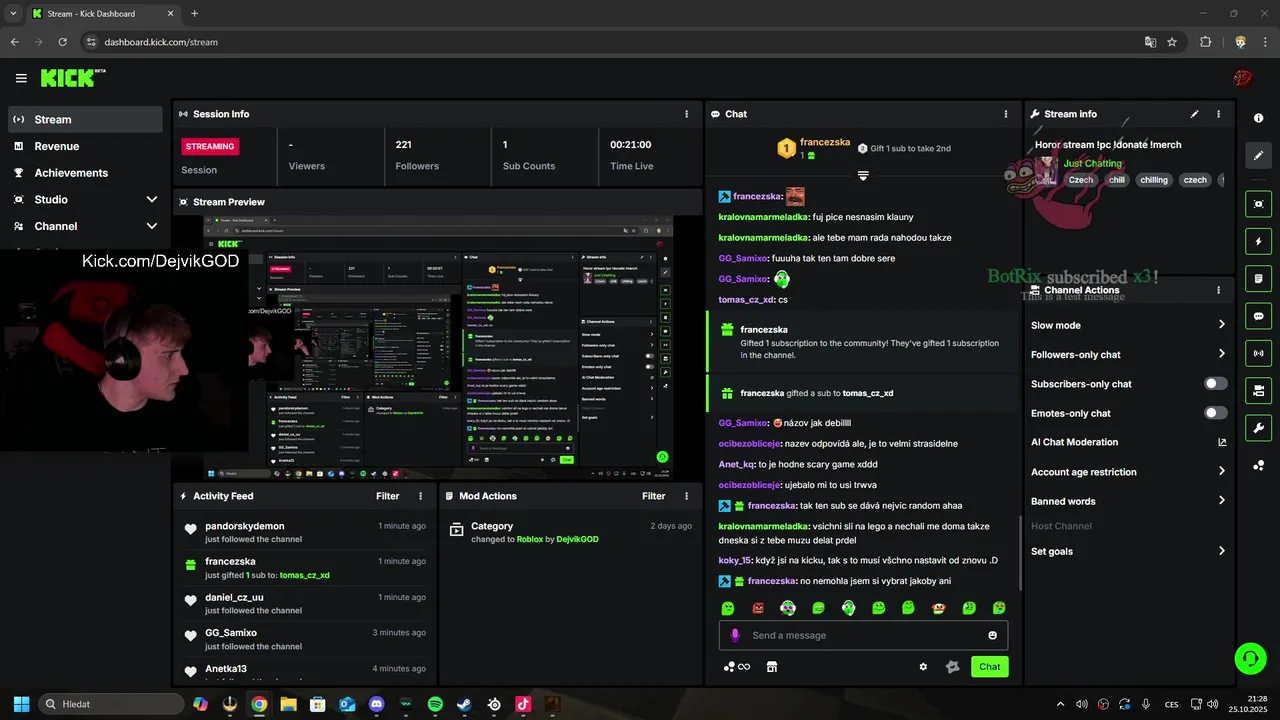
Task: Open Session Info options menu
Action: tap(686, 114)
